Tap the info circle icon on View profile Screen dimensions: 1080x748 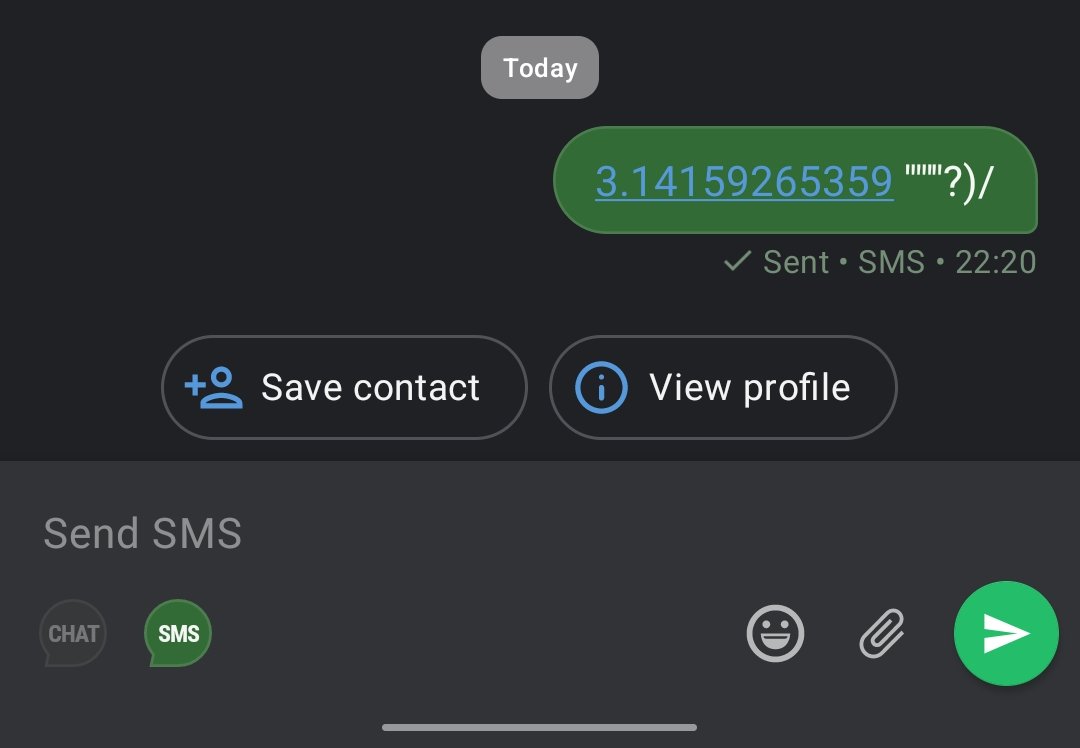coord(601,387)
